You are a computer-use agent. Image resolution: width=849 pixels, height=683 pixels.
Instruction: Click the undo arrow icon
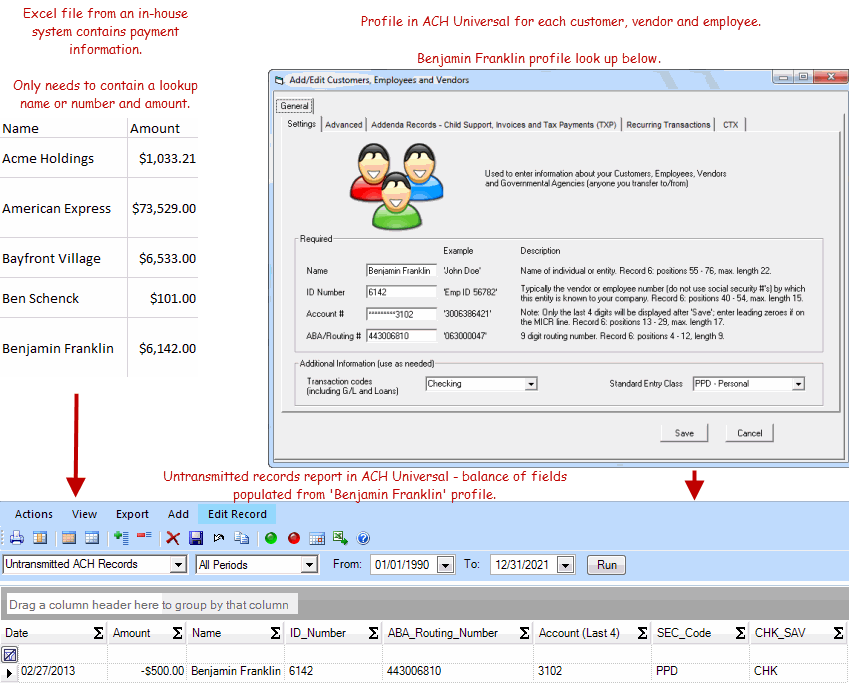coord(219,538)
